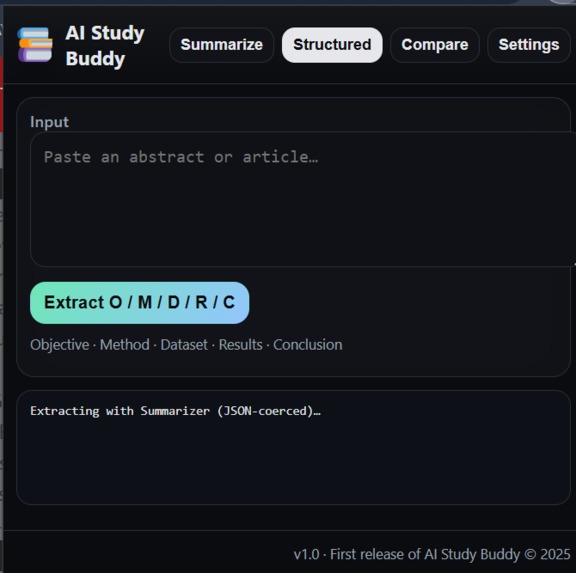Click the Input label
The height and width of the screenshot is (573, 576).
pyautogui.click(x=49, y=122)
